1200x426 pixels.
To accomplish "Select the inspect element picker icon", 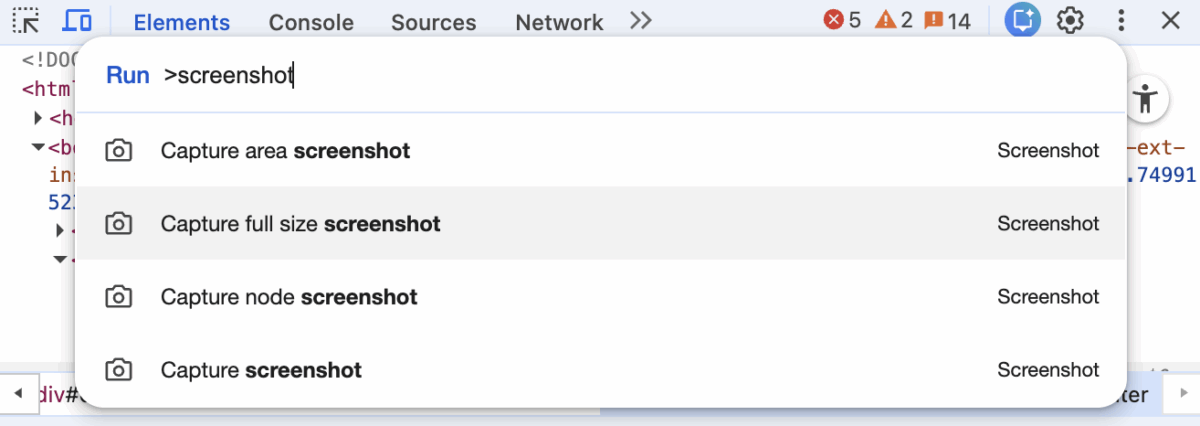I will point(26,20).
